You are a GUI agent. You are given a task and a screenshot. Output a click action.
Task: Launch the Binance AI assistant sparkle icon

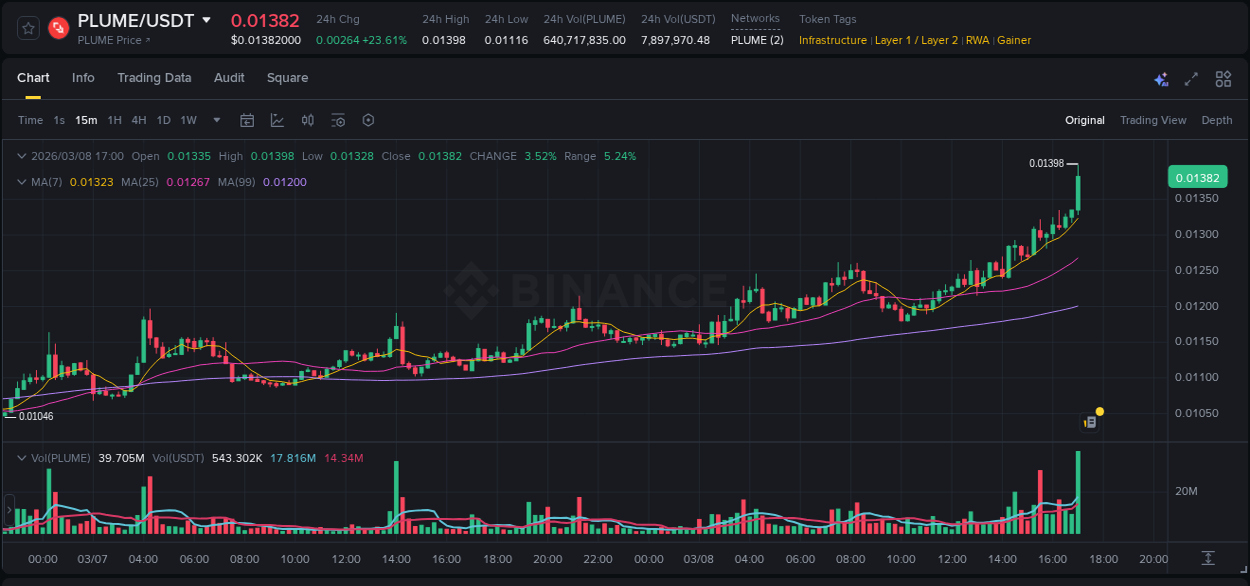pyautogui.click(x=1161, y=78)
